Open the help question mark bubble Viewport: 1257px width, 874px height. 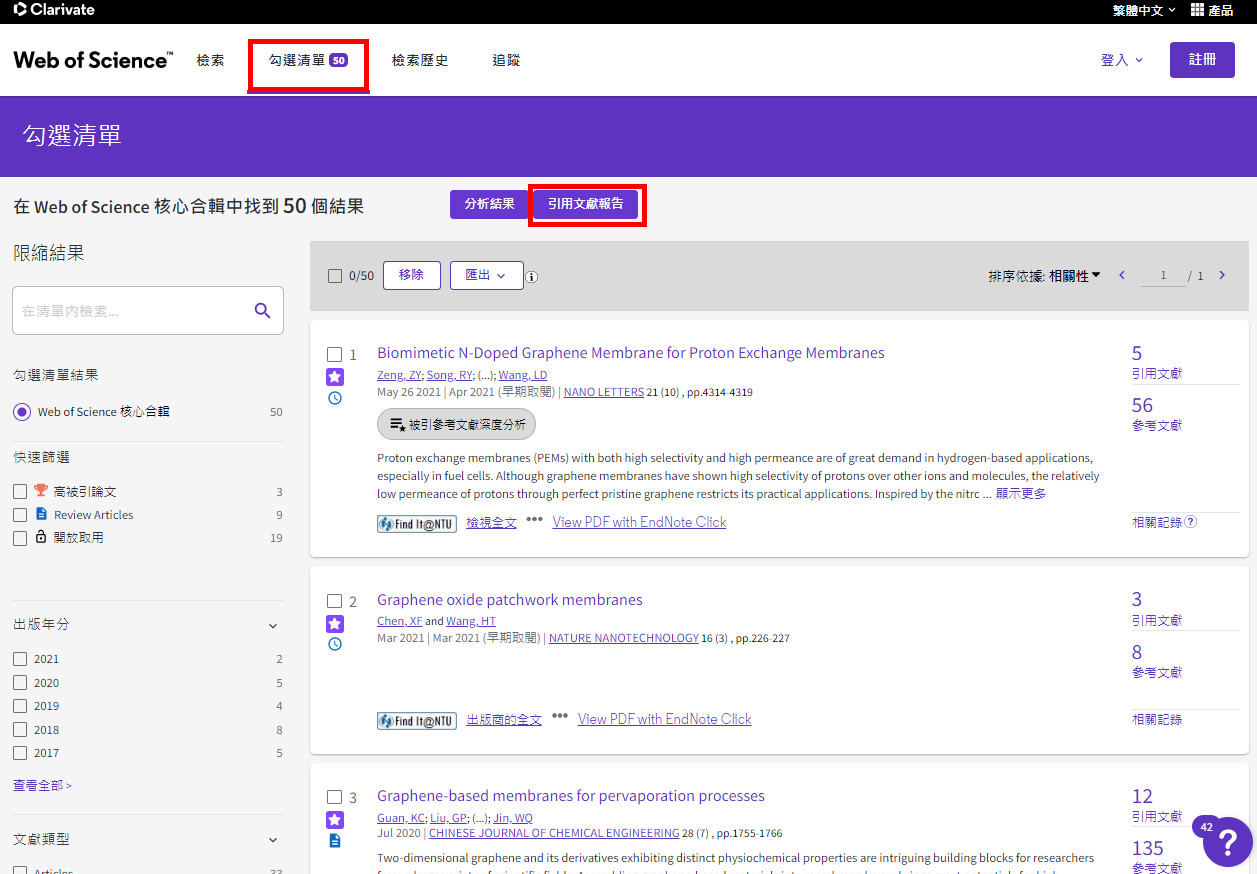pyautogui.click(x=1228, y=842)
